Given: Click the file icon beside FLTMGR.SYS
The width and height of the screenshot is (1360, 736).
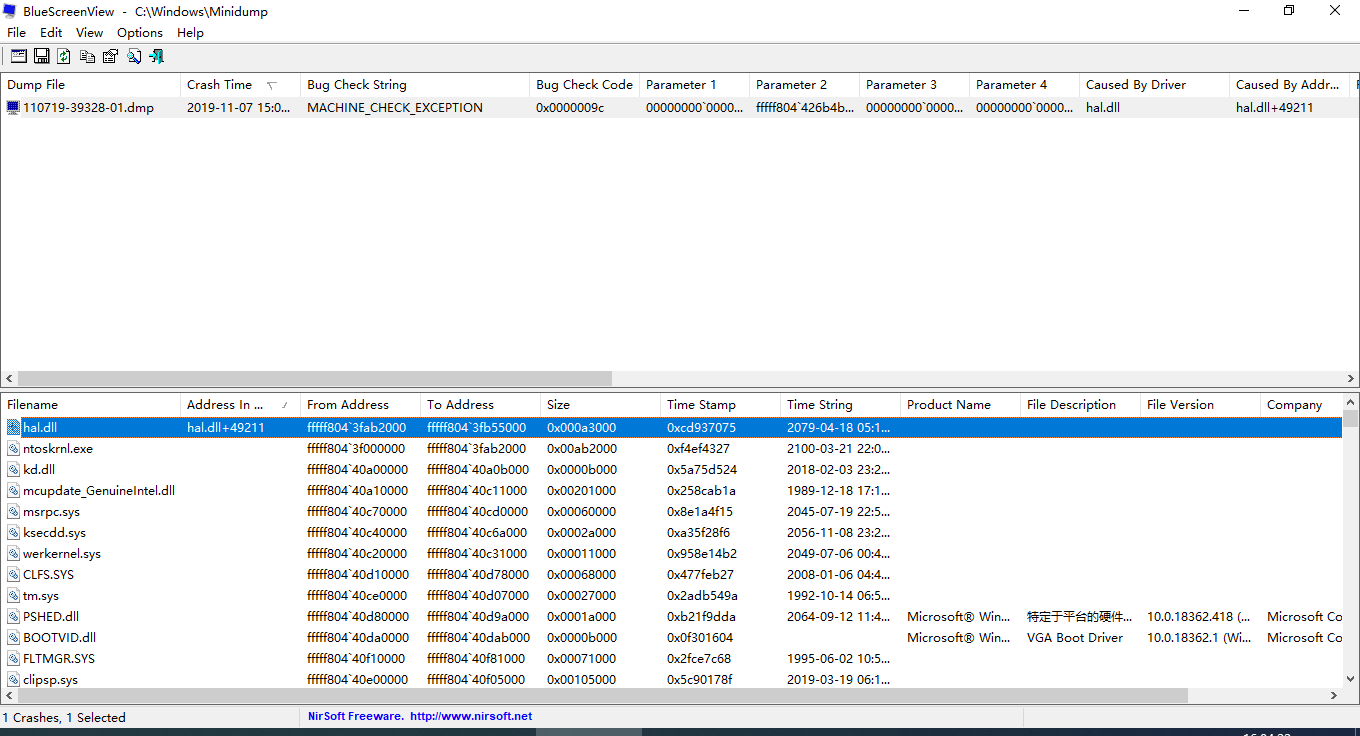Looking at the screenshot, I should tap(14, 658).
